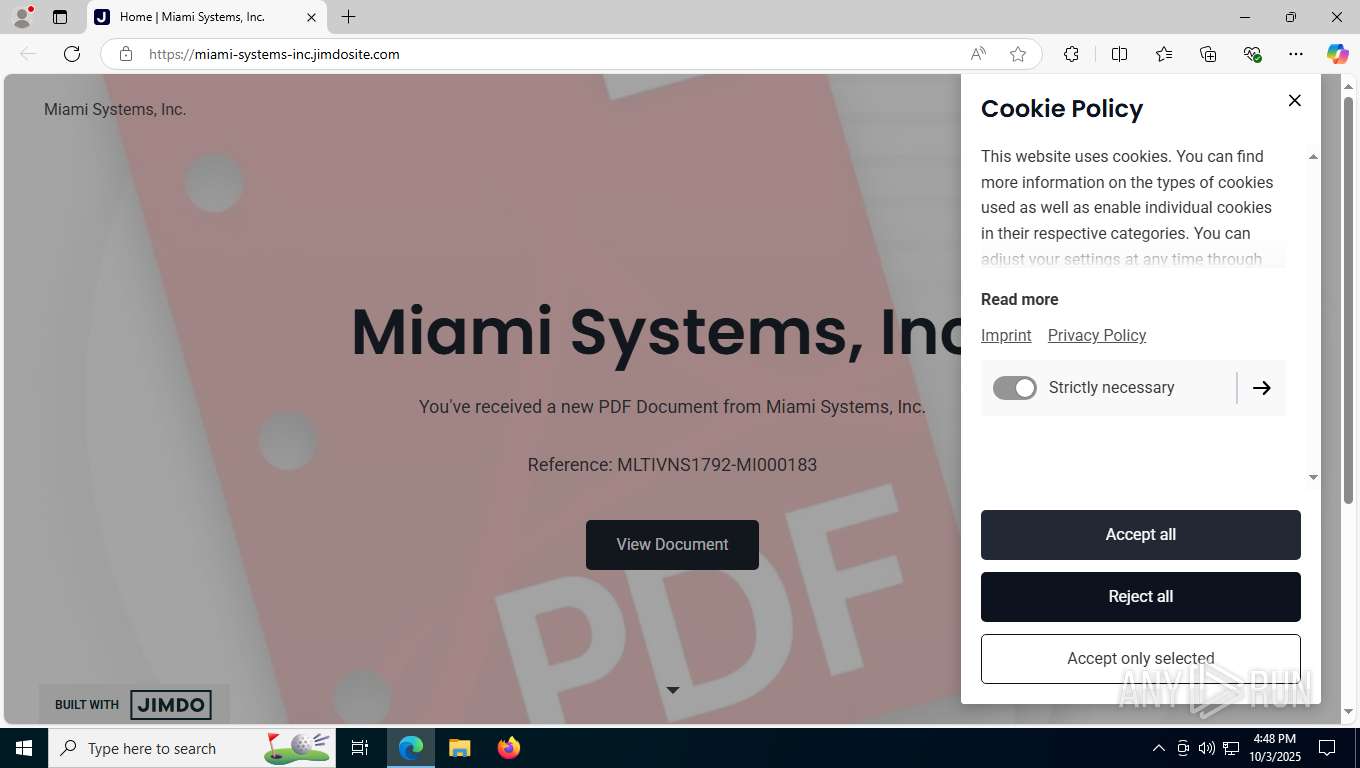Reload the current page
Image resolution: width=1360 pixels, height=768 pixels.
tap(72, 54)
